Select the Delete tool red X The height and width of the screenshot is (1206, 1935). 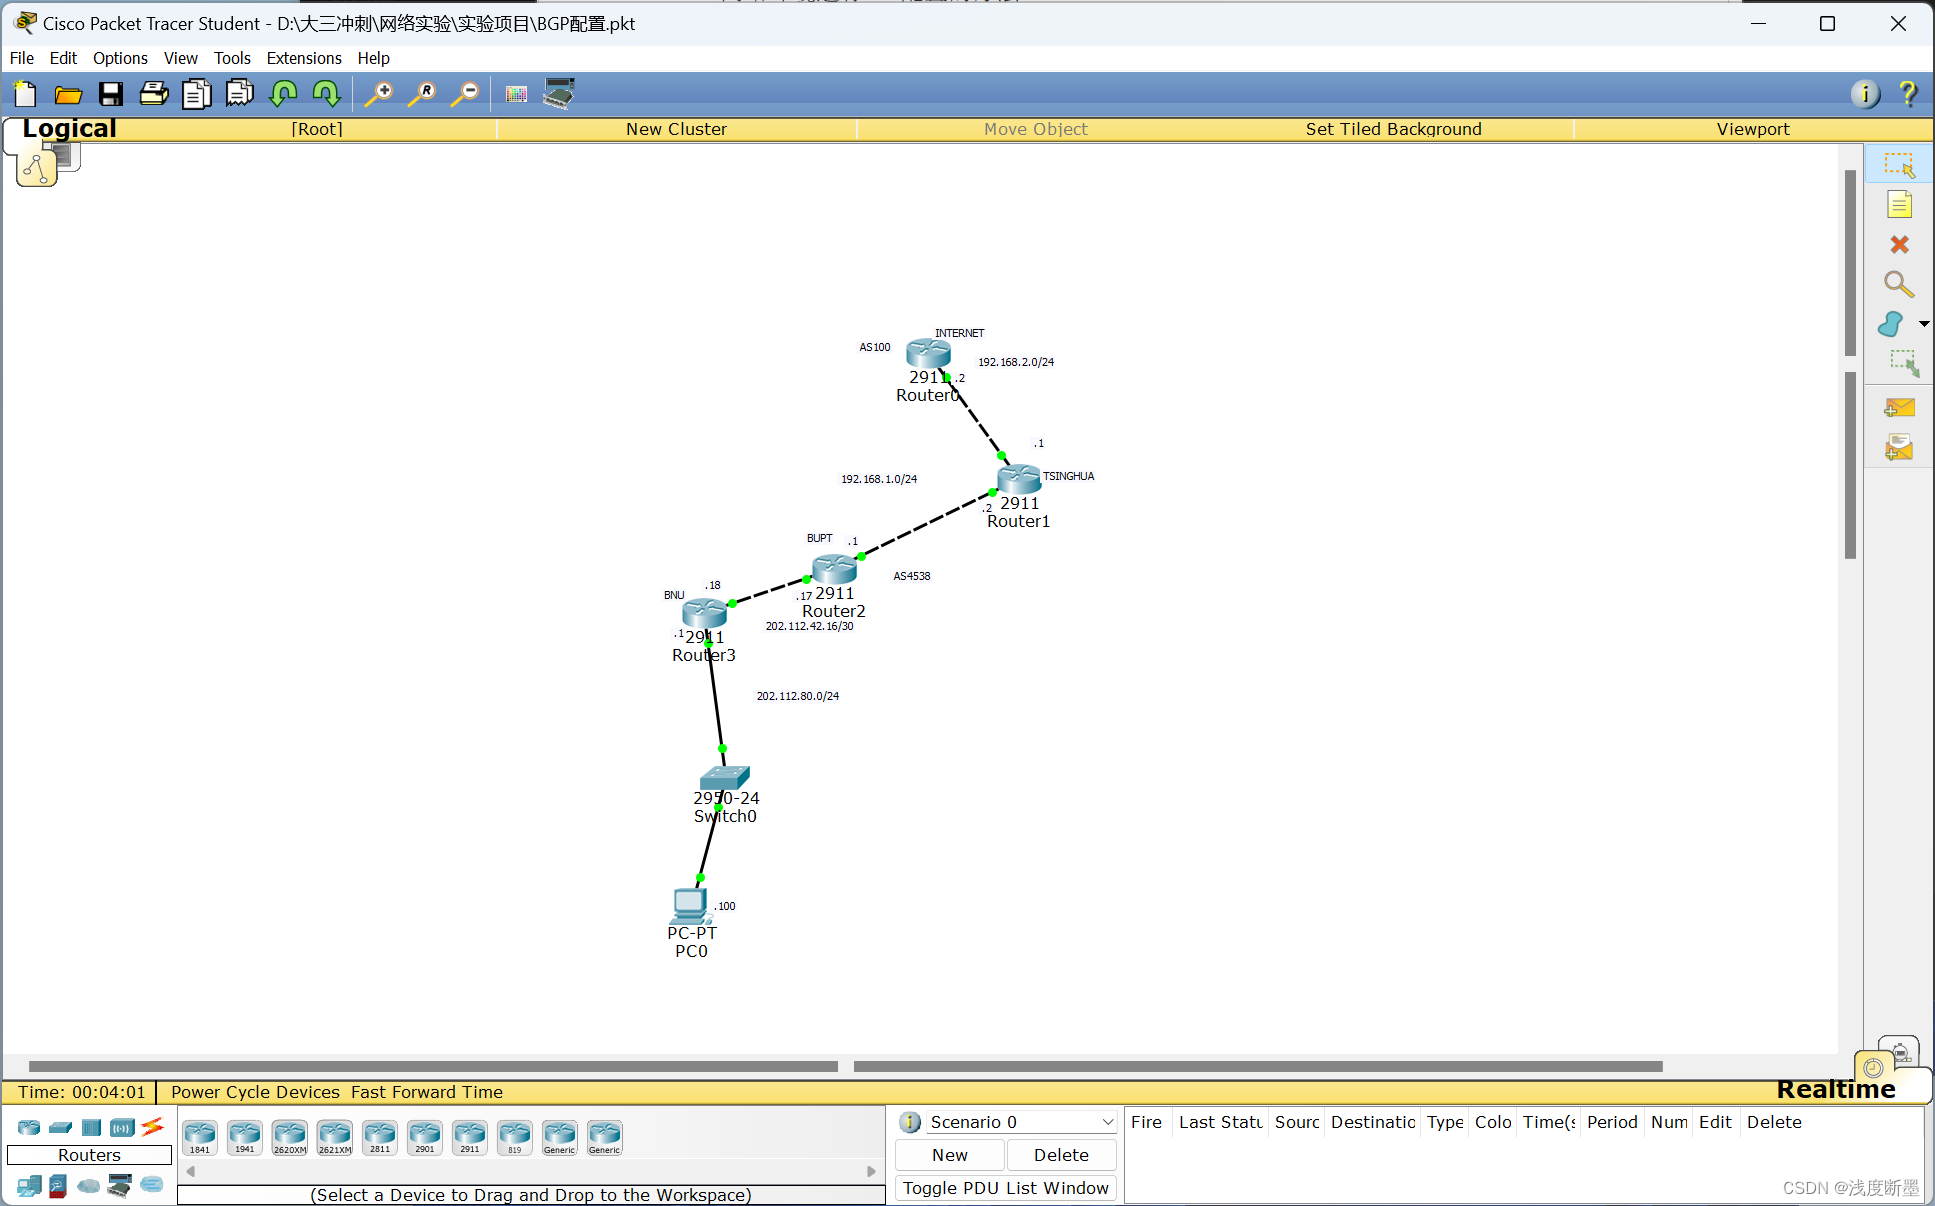[1899, 244]
